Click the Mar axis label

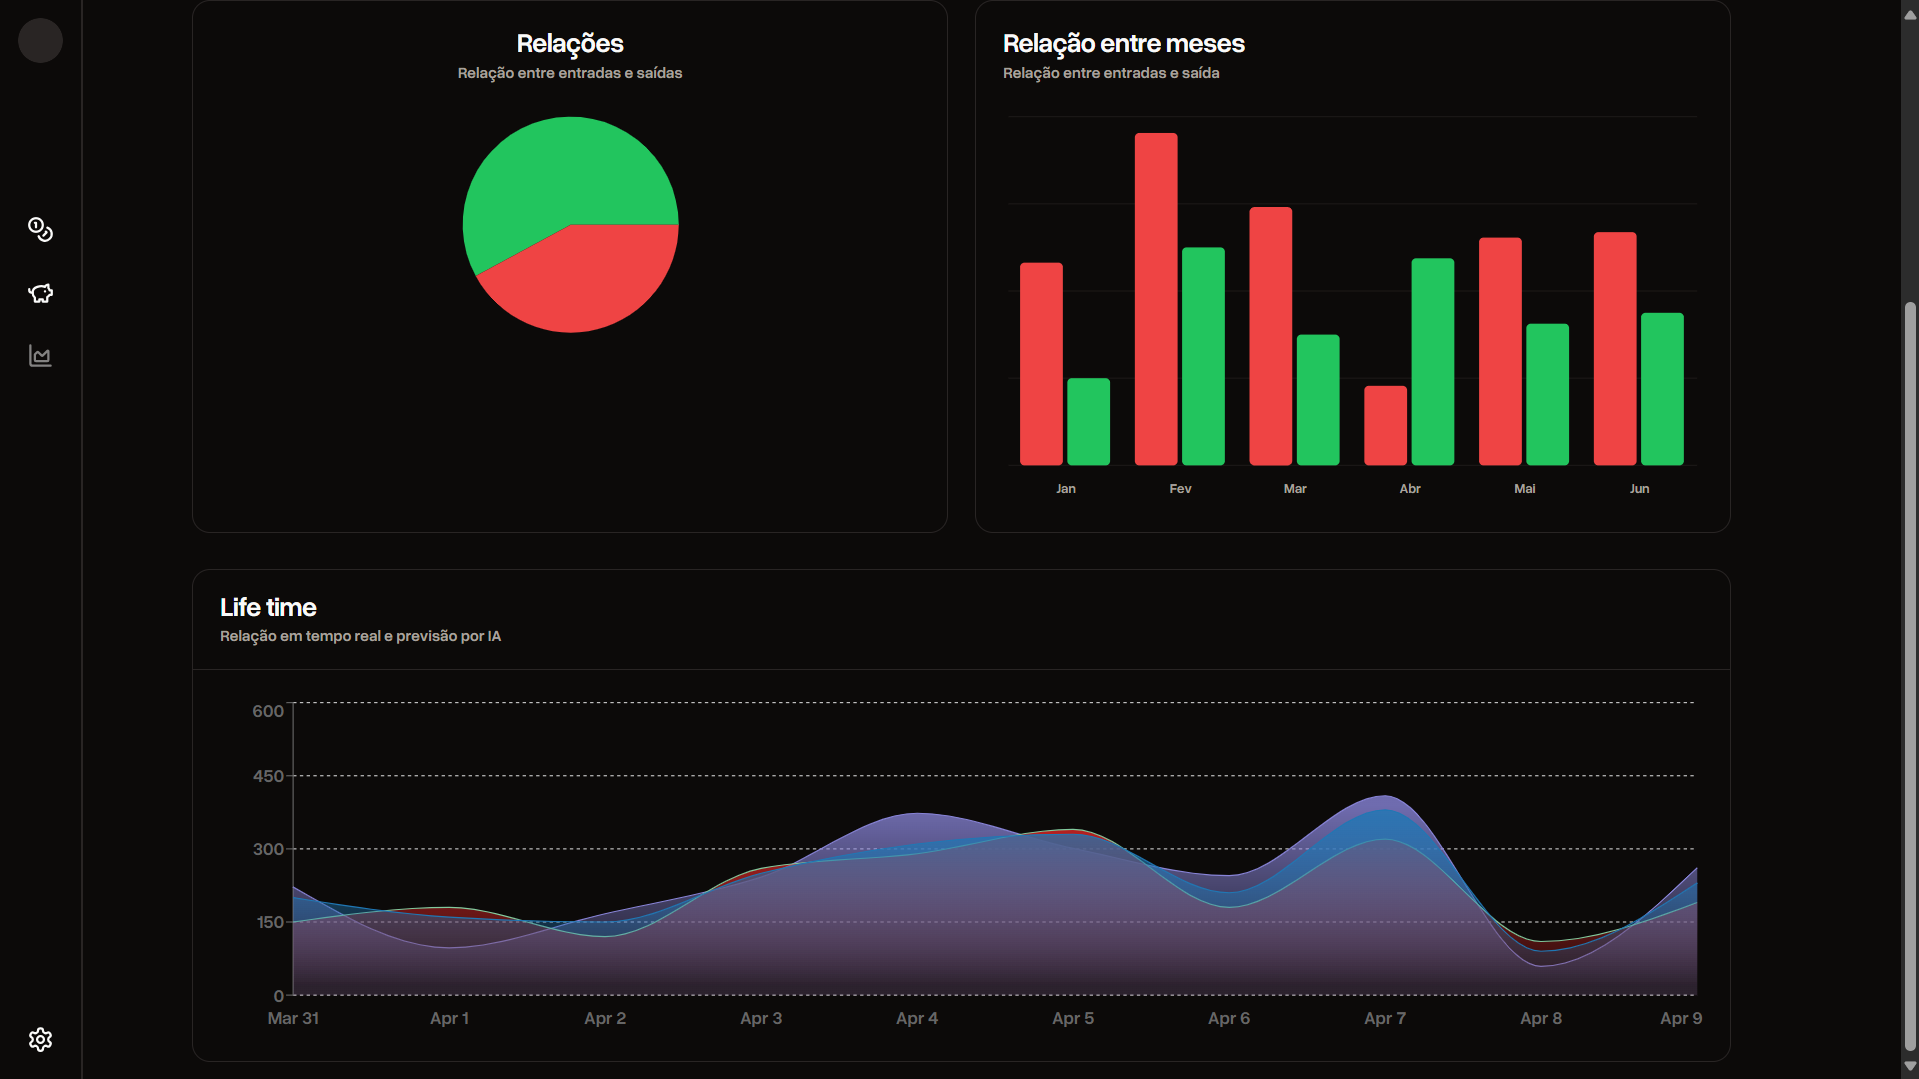[x=1295, y=489]
